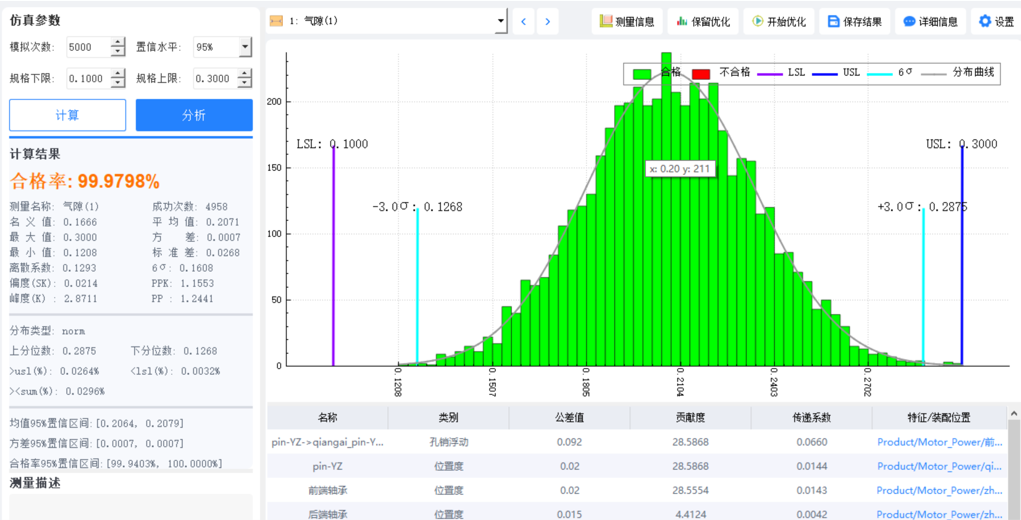1021x520 pixels.
Task: Click the 计算 calculate button
Action: (x=67, y=115)
